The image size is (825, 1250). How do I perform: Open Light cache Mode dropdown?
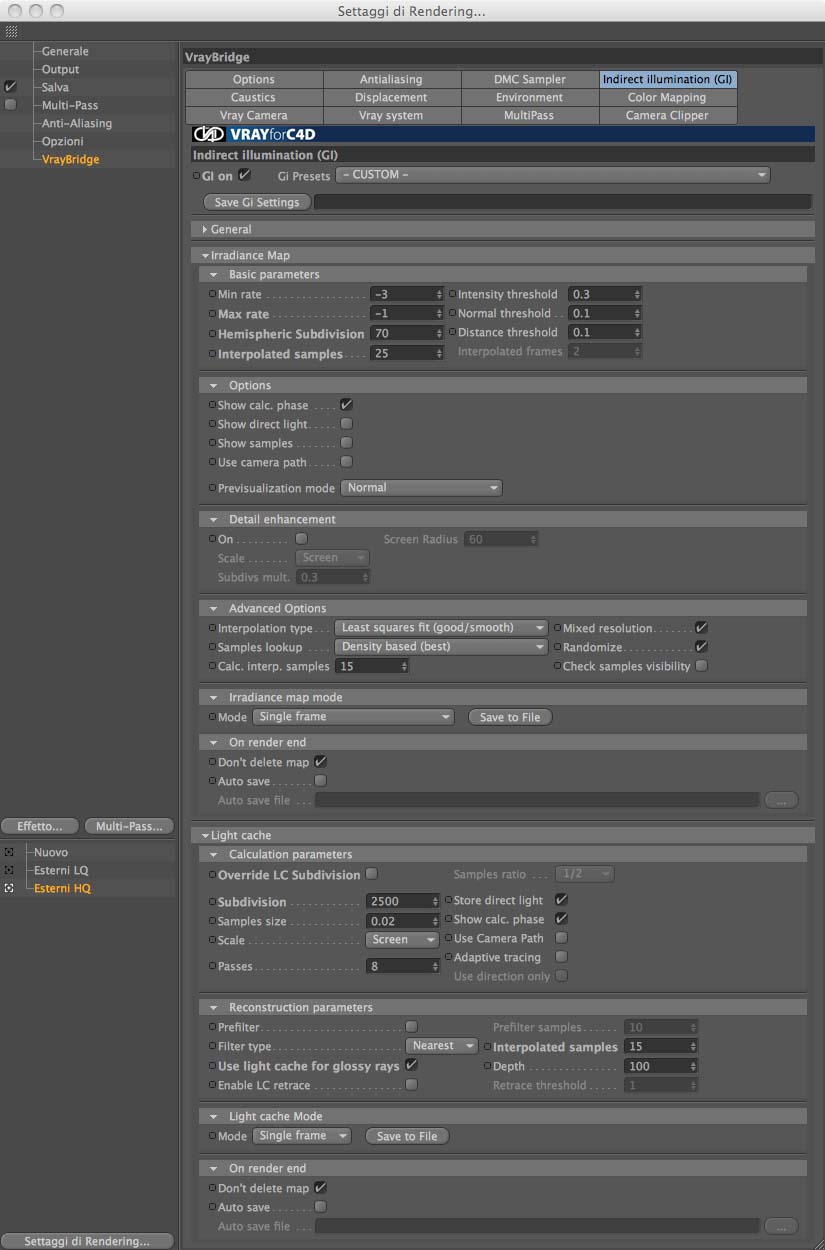pos(301,1136)
